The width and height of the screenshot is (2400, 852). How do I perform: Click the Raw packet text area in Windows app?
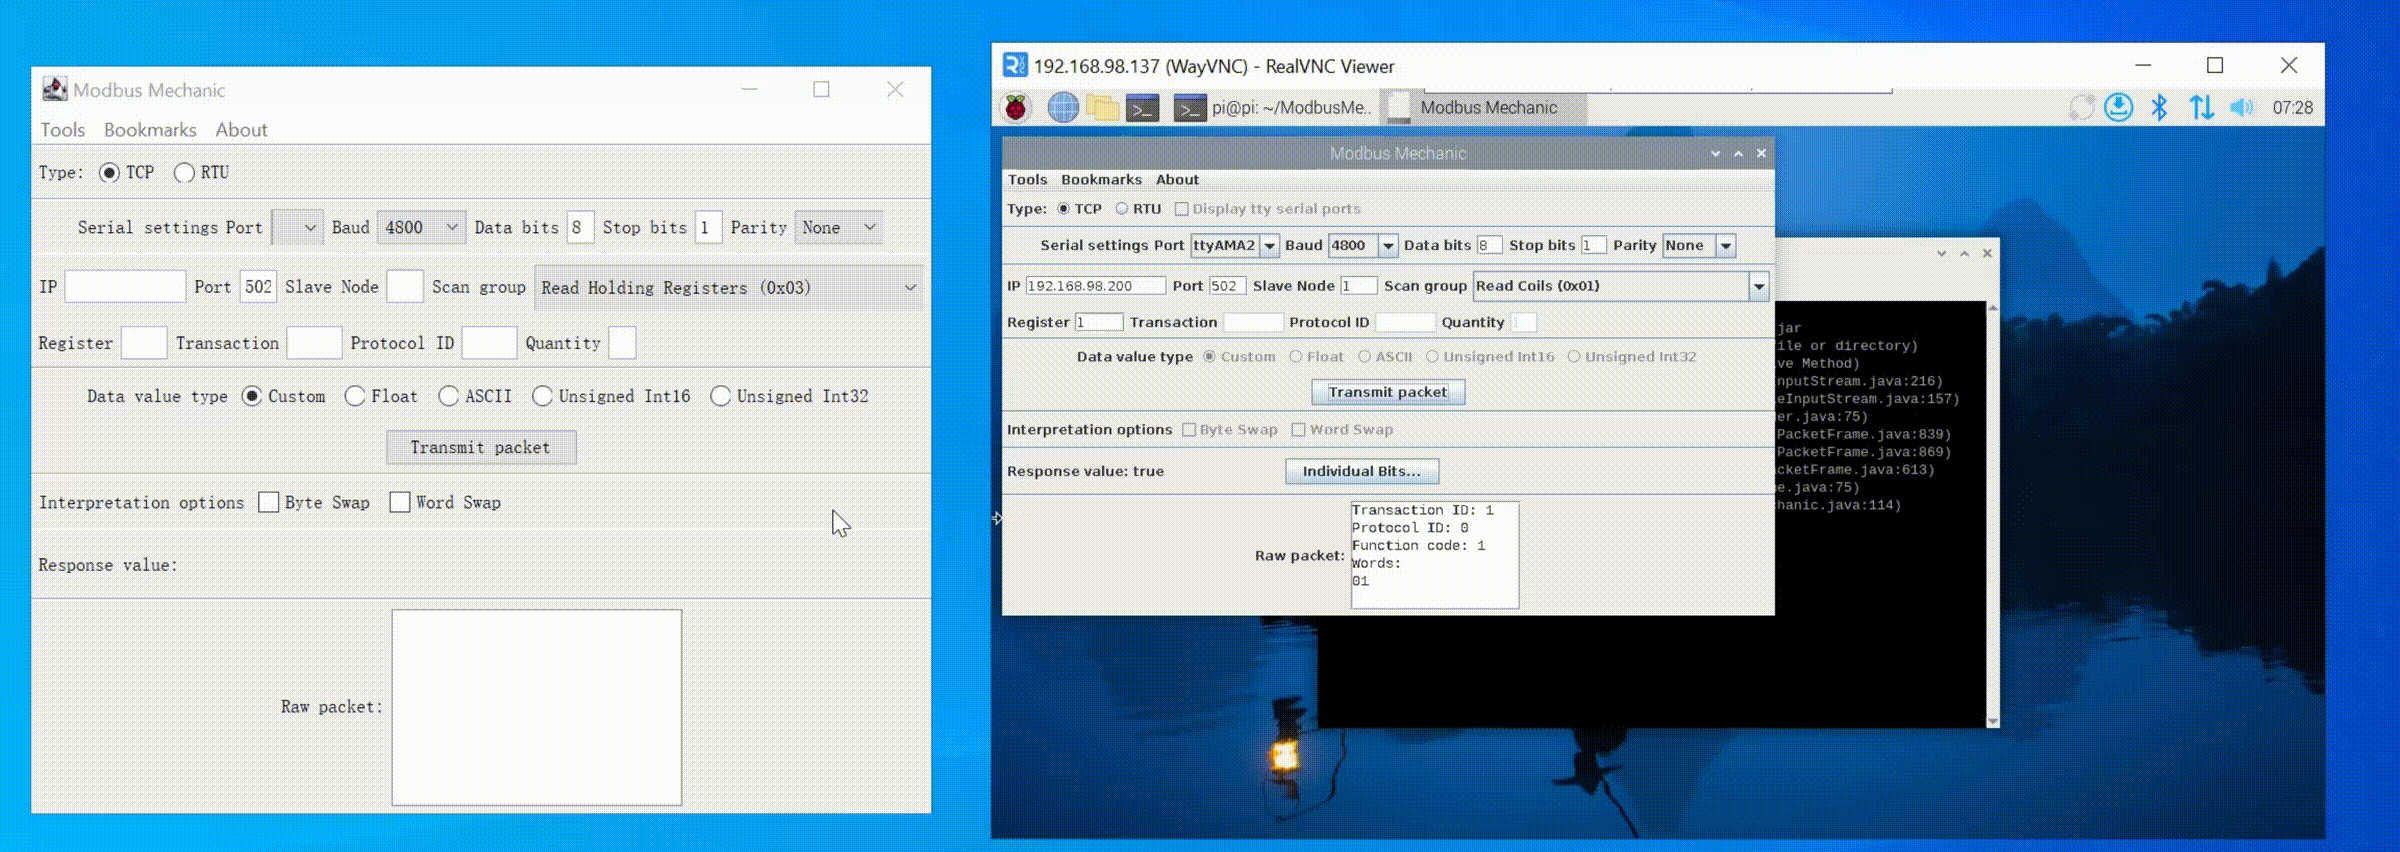pyautogui.click(x=537, y=707)
